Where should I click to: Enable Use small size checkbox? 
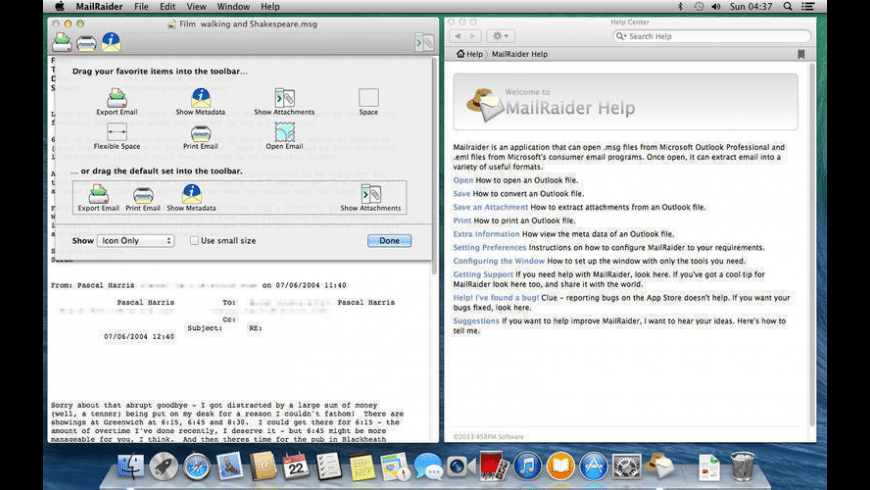point(194,240)
